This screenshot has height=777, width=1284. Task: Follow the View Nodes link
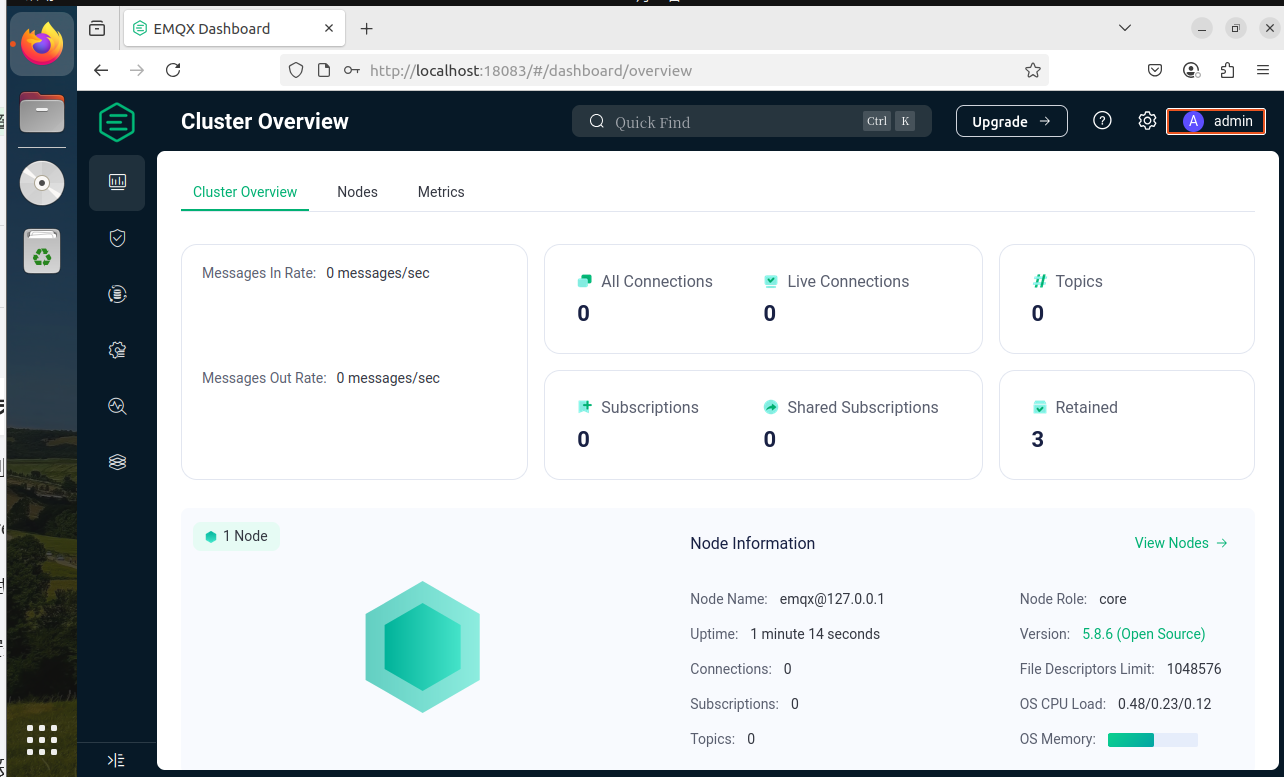pos(1181,543)
